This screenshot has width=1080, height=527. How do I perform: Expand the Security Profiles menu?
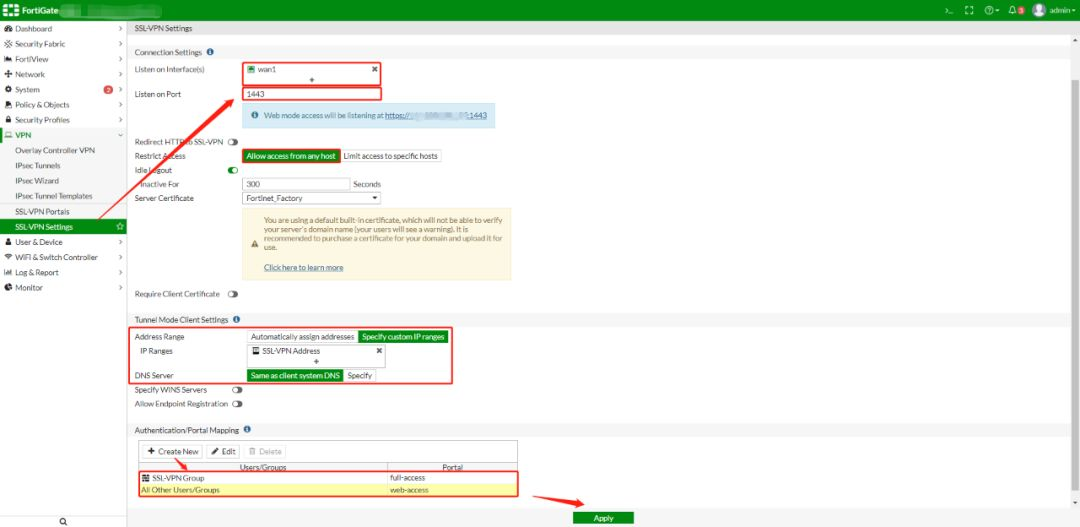pos(121,120)
